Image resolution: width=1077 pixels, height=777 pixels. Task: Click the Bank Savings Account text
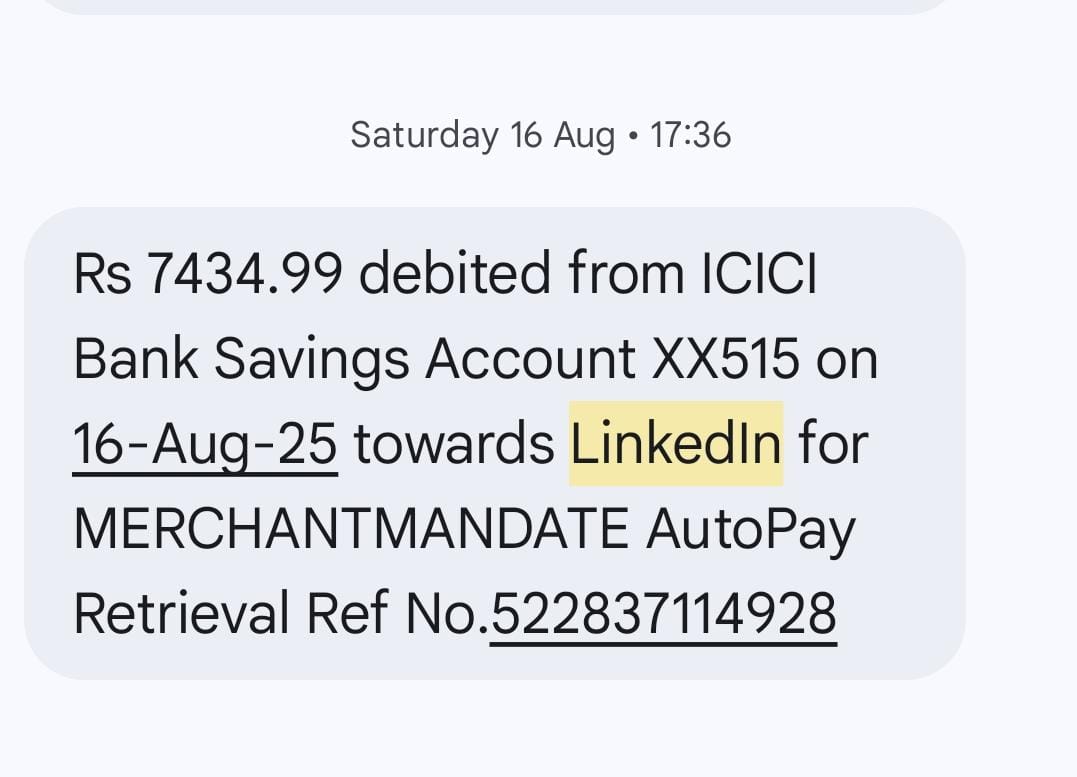[355, 358]
